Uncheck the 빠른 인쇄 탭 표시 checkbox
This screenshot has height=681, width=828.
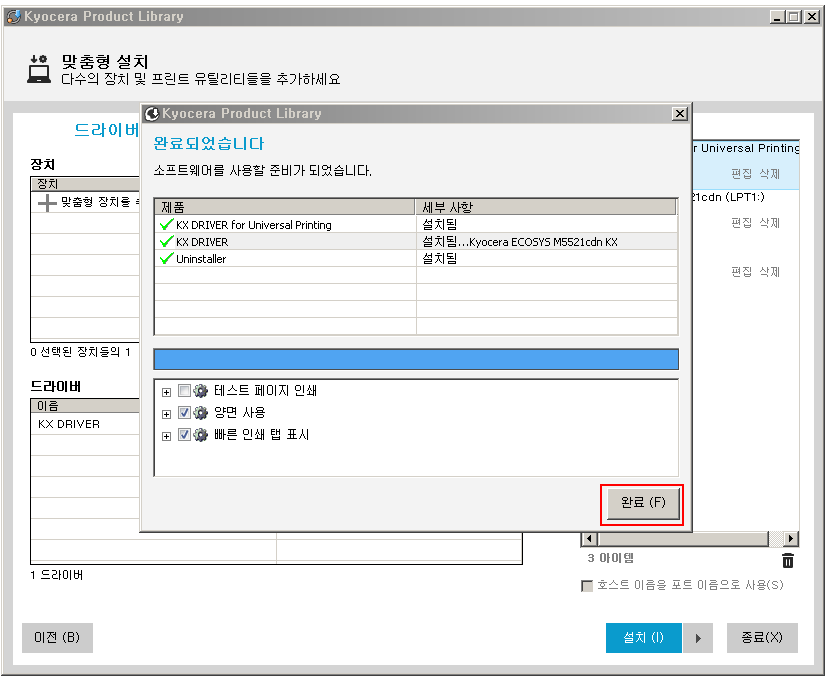(x=184, y=434)
